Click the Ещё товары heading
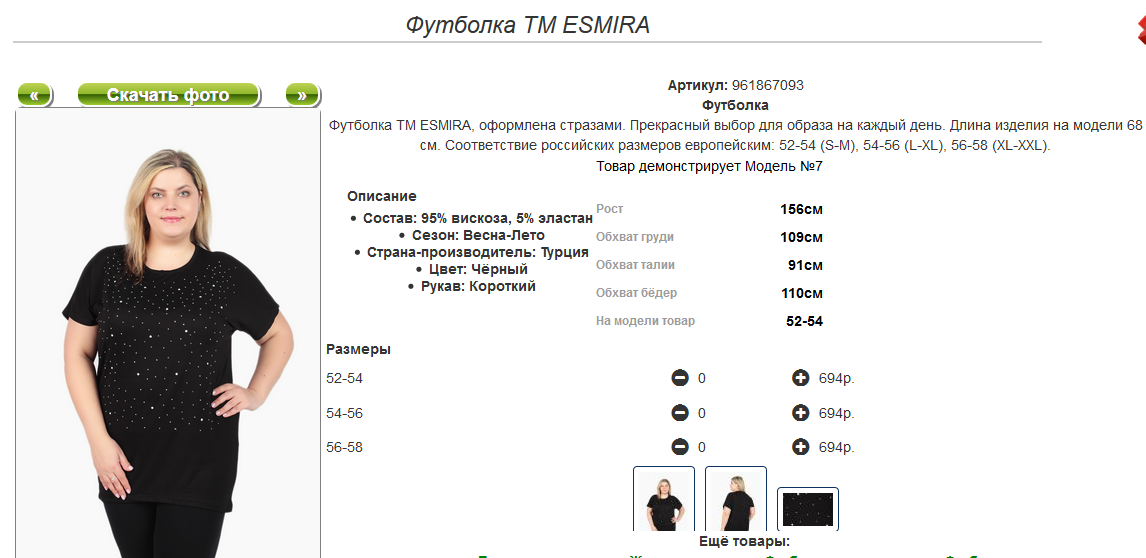 (745, 542)
